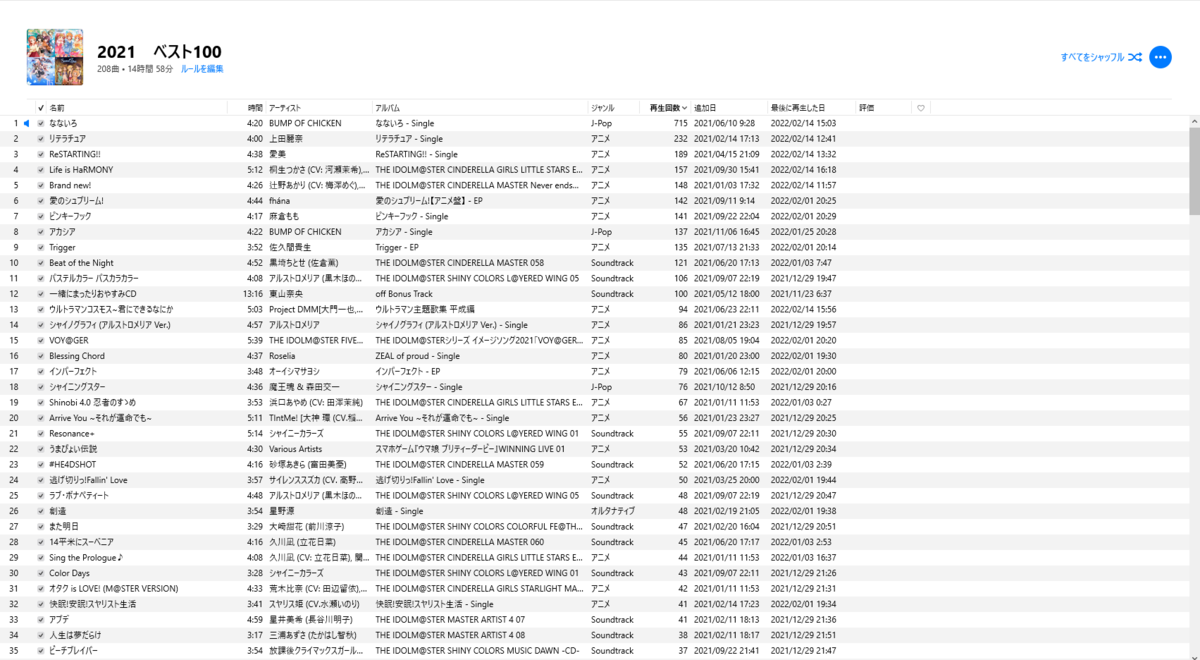Click album ZEAL of proud - Single
Image resolution: width=1200 pixels, height=660 pixels.
click(418, 356)
